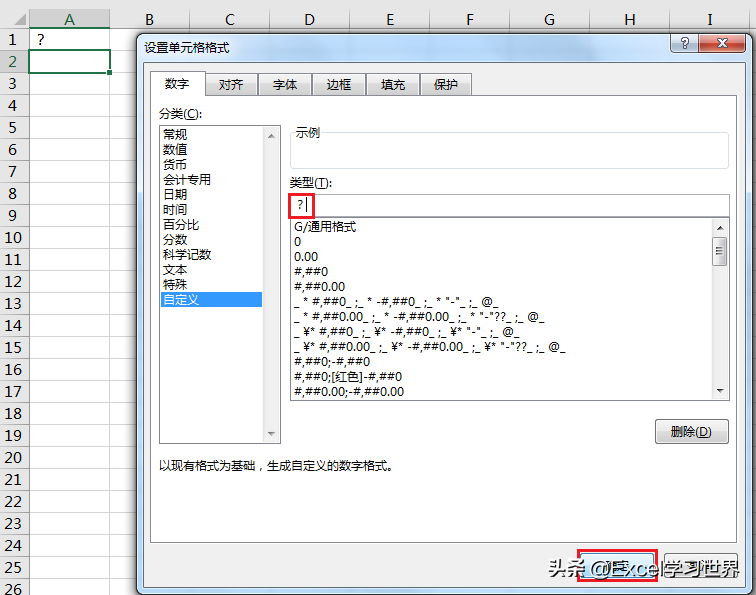
Task: Select row 1 header
Action: pyautogui.click(x=14, y=40)
